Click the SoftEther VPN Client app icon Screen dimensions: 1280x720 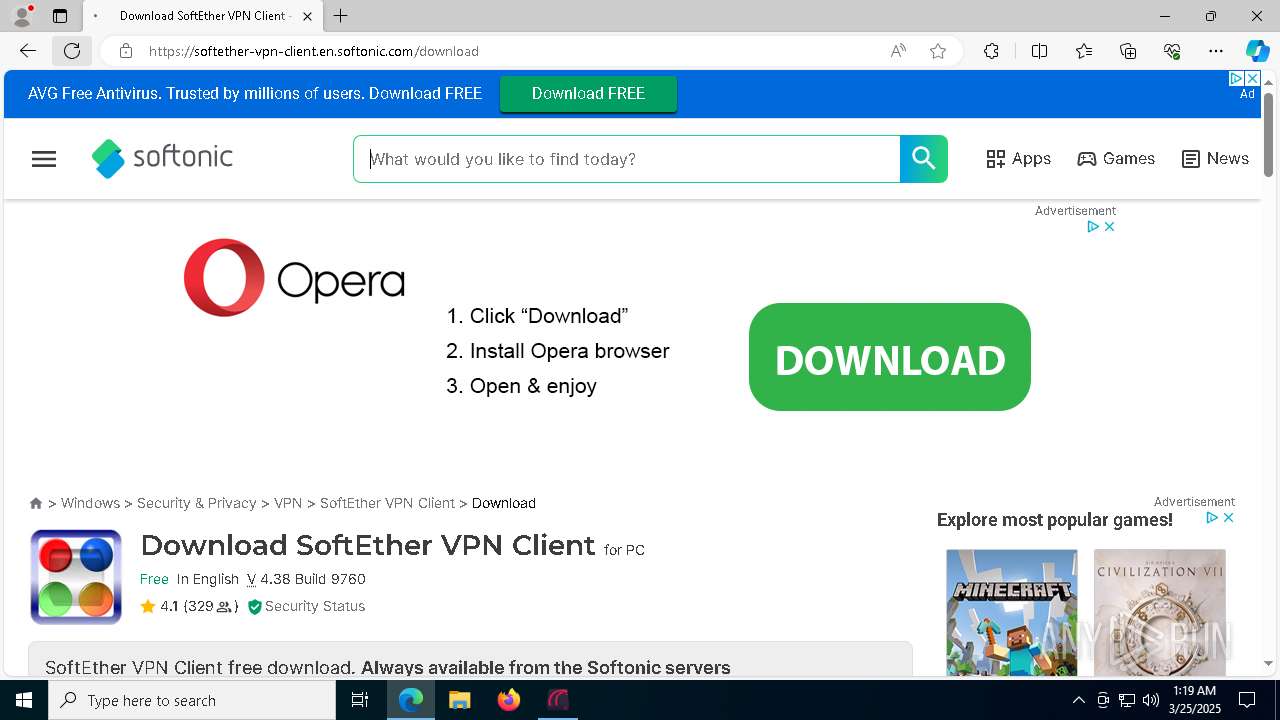(x=76, y=577)
